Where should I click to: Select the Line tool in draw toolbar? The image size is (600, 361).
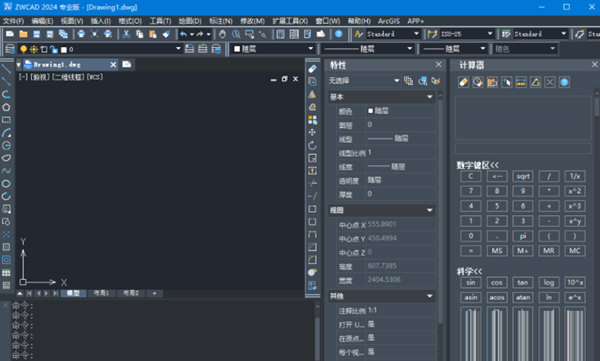6,69
